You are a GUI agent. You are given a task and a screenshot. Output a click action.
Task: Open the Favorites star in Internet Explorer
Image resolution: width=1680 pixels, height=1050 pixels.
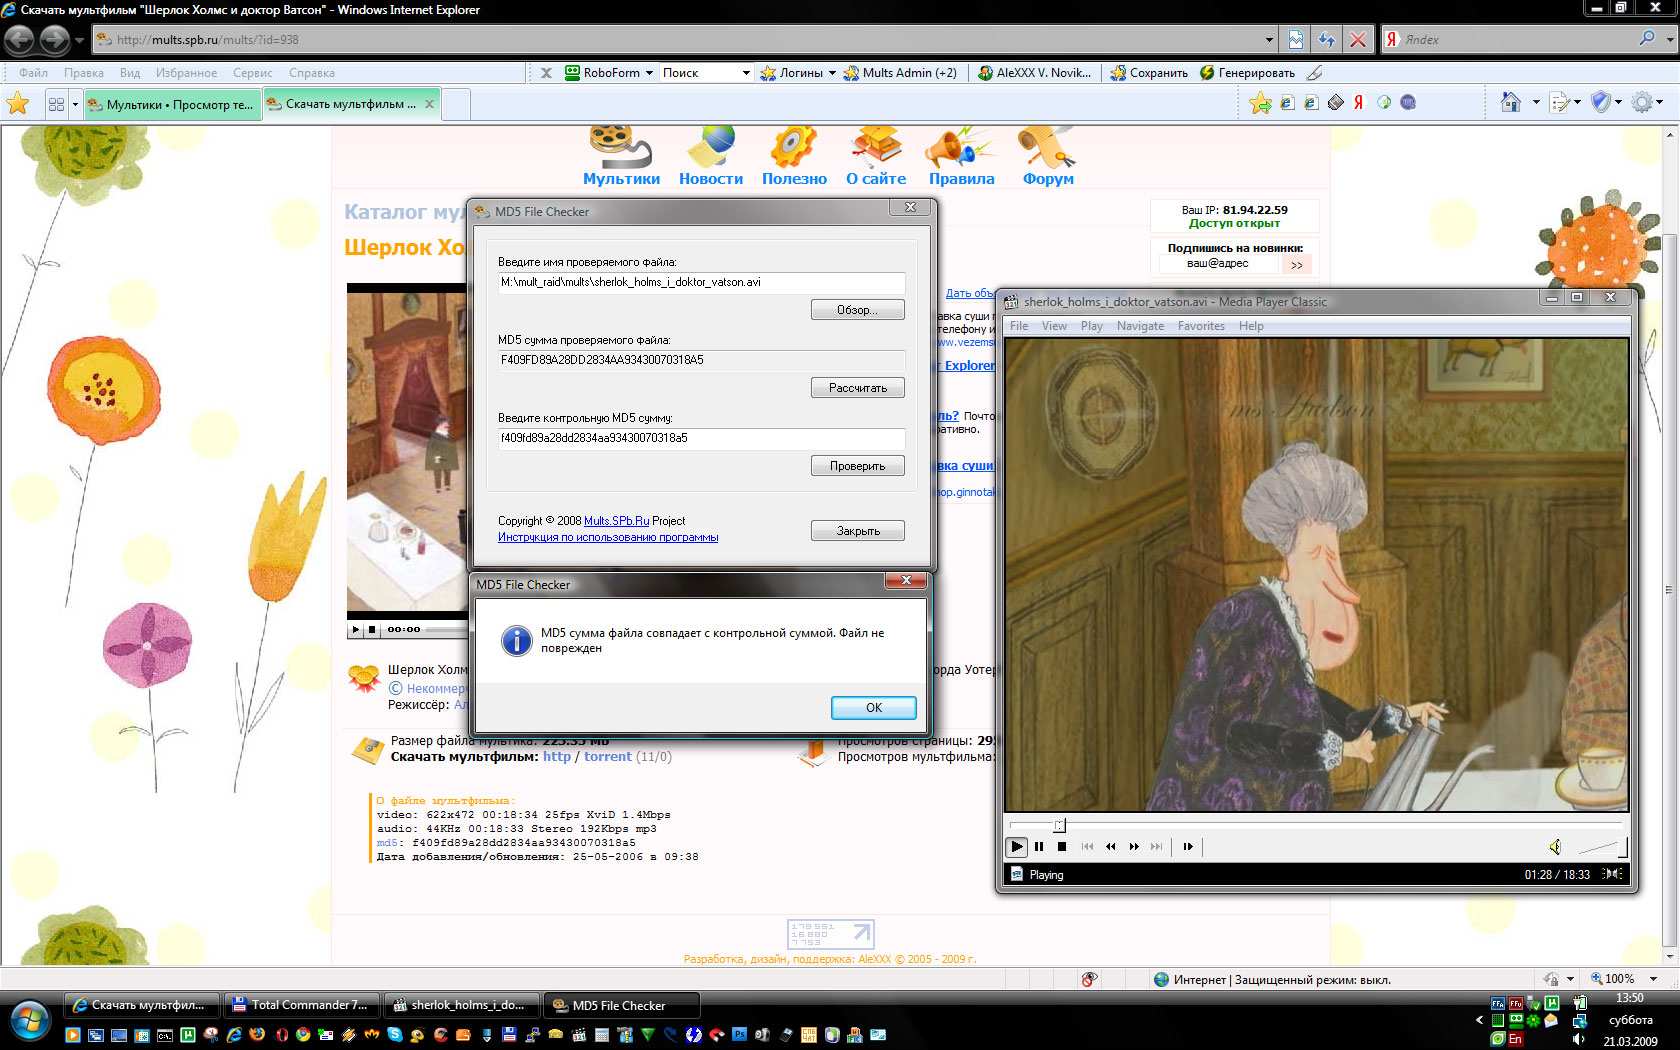(x=18, y=104)
